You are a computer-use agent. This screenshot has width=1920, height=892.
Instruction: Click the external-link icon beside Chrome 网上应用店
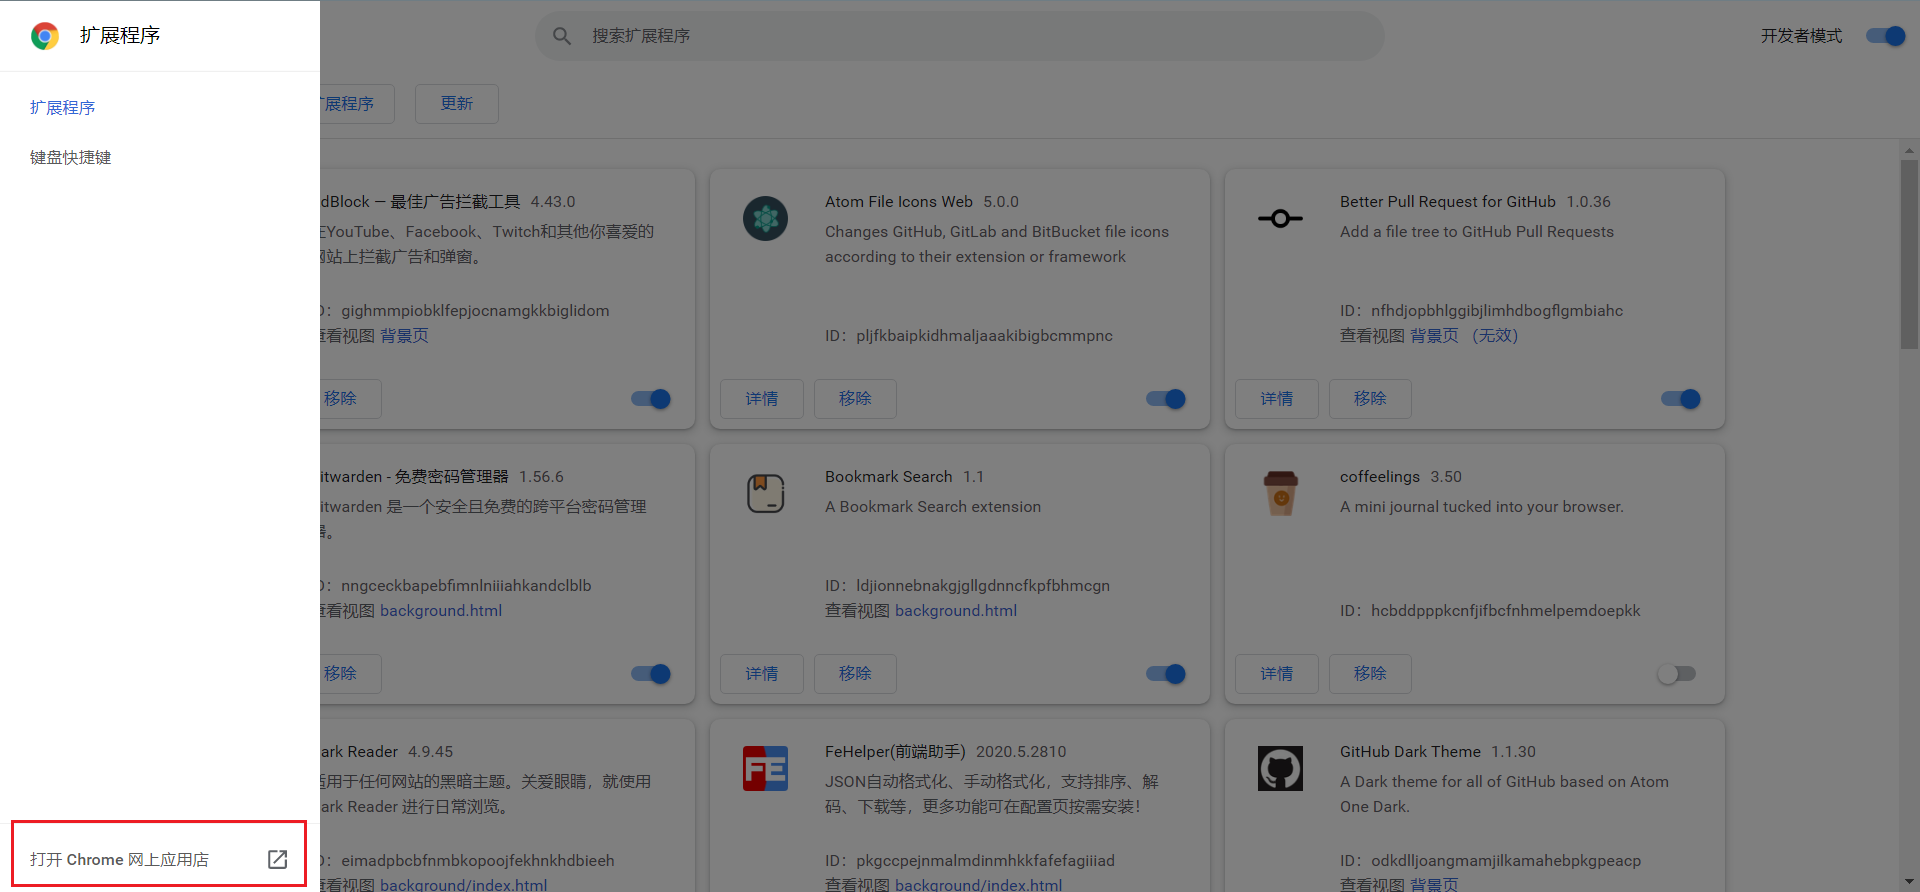point(278,859)
